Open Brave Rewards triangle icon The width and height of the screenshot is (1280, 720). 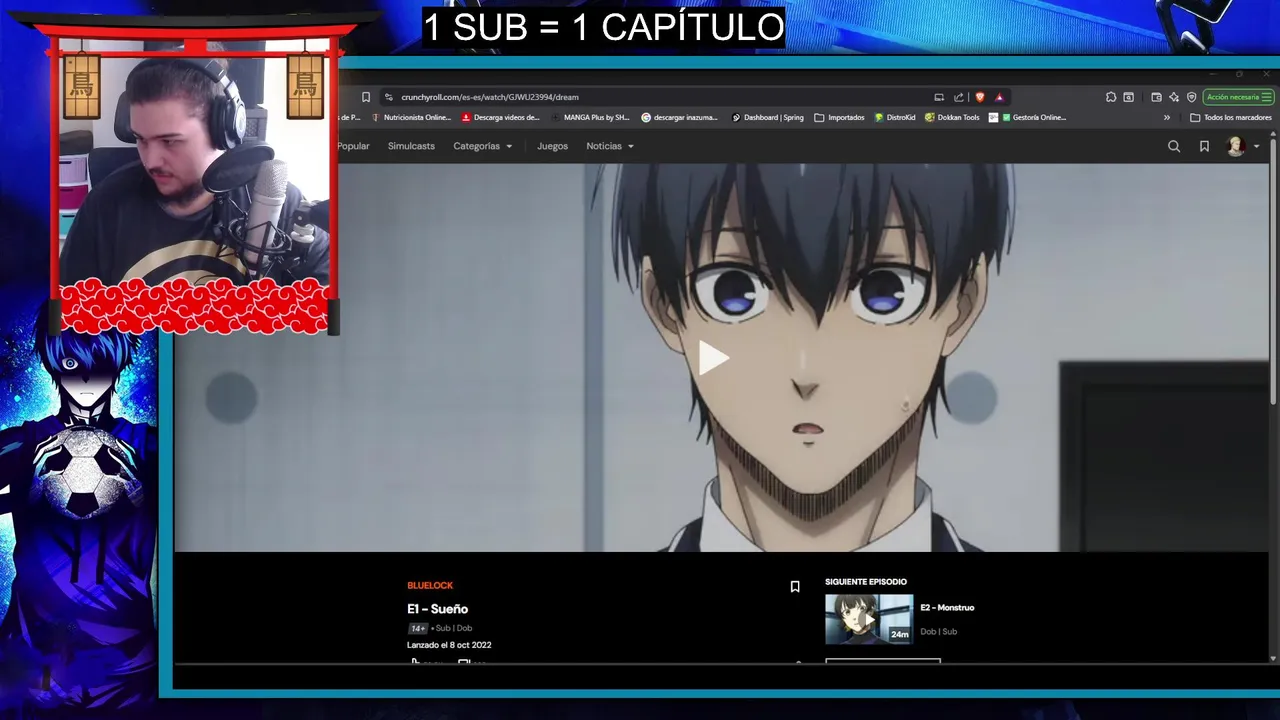(x=999, y=97)
